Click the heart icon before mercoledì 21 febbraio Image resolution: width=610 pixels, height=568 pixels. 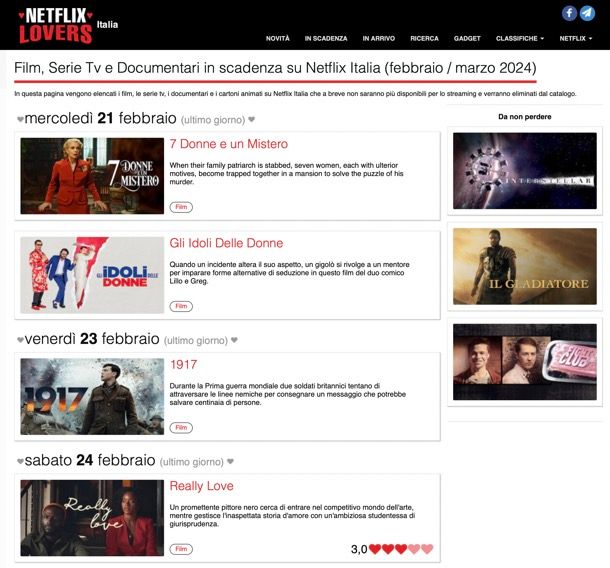tap(20, 119)
